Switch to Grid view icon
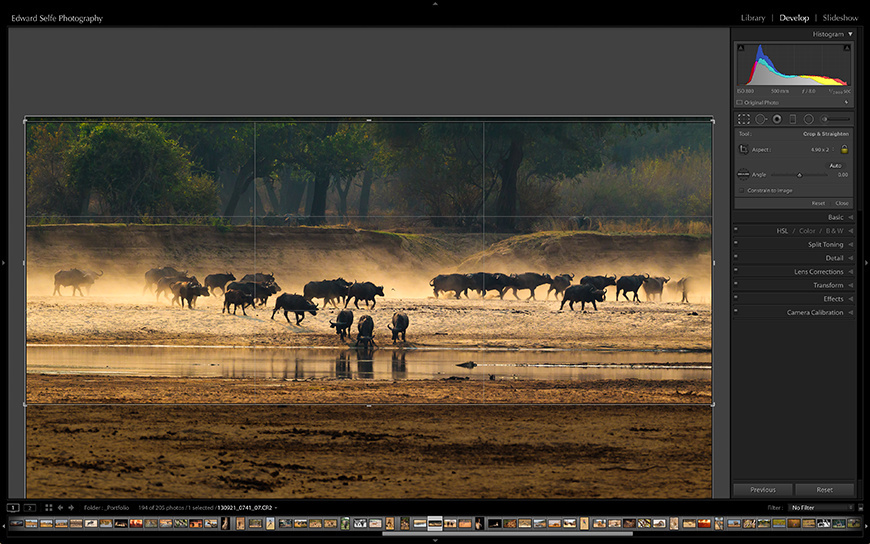870x544 pixels. click(48, 507)
